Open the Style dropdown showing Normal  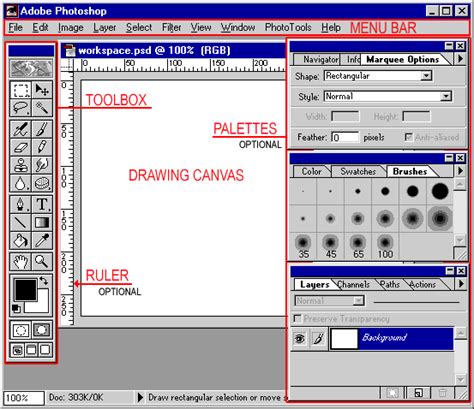point(446,97)
